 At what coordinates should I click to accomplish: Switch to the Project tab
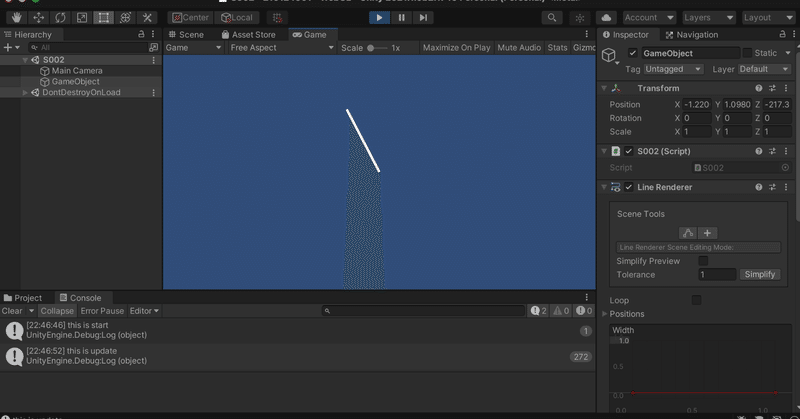[x=23, y=298]
